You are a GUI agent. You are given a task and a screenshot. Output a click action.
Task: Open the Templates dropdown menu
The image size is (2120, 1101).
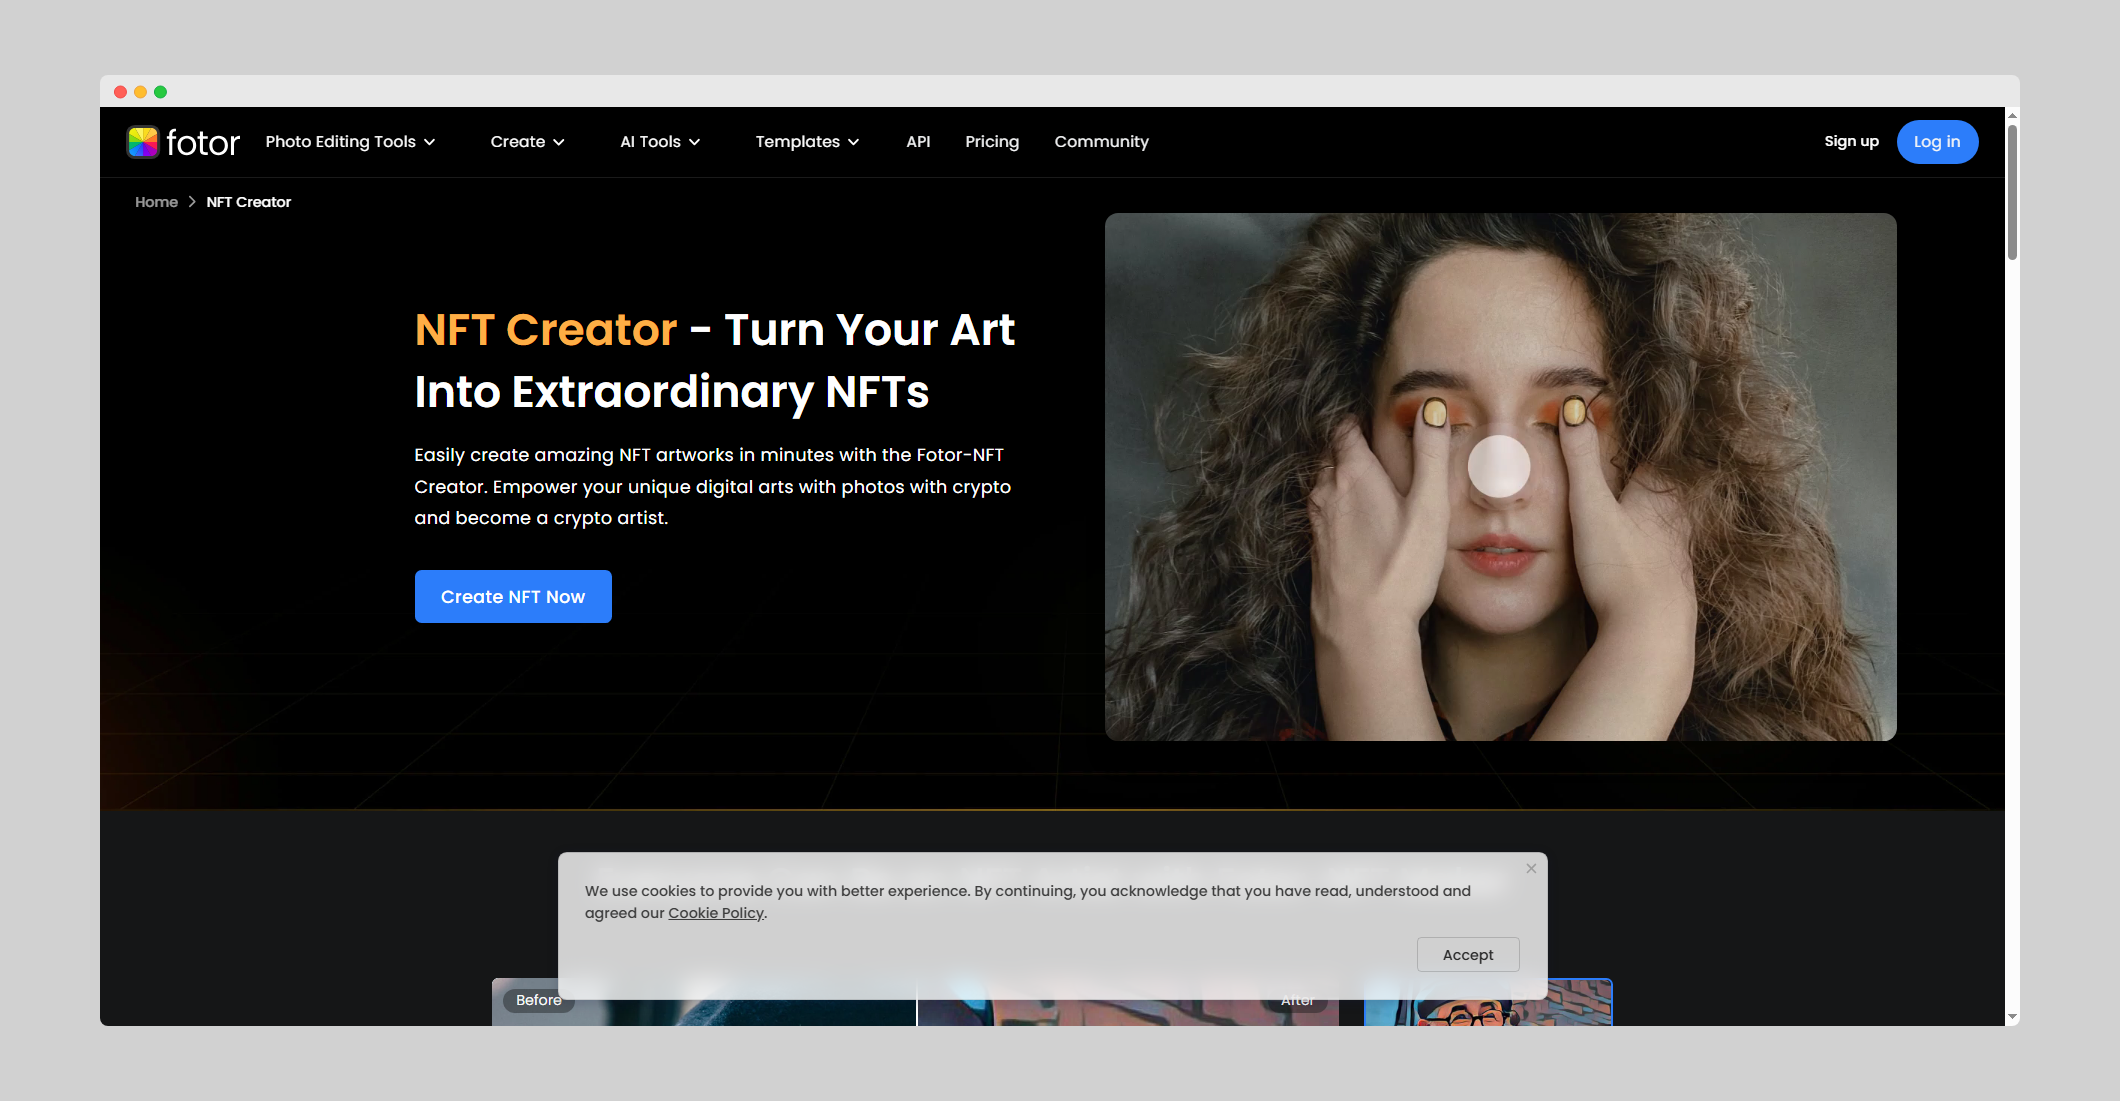point(807,142)
